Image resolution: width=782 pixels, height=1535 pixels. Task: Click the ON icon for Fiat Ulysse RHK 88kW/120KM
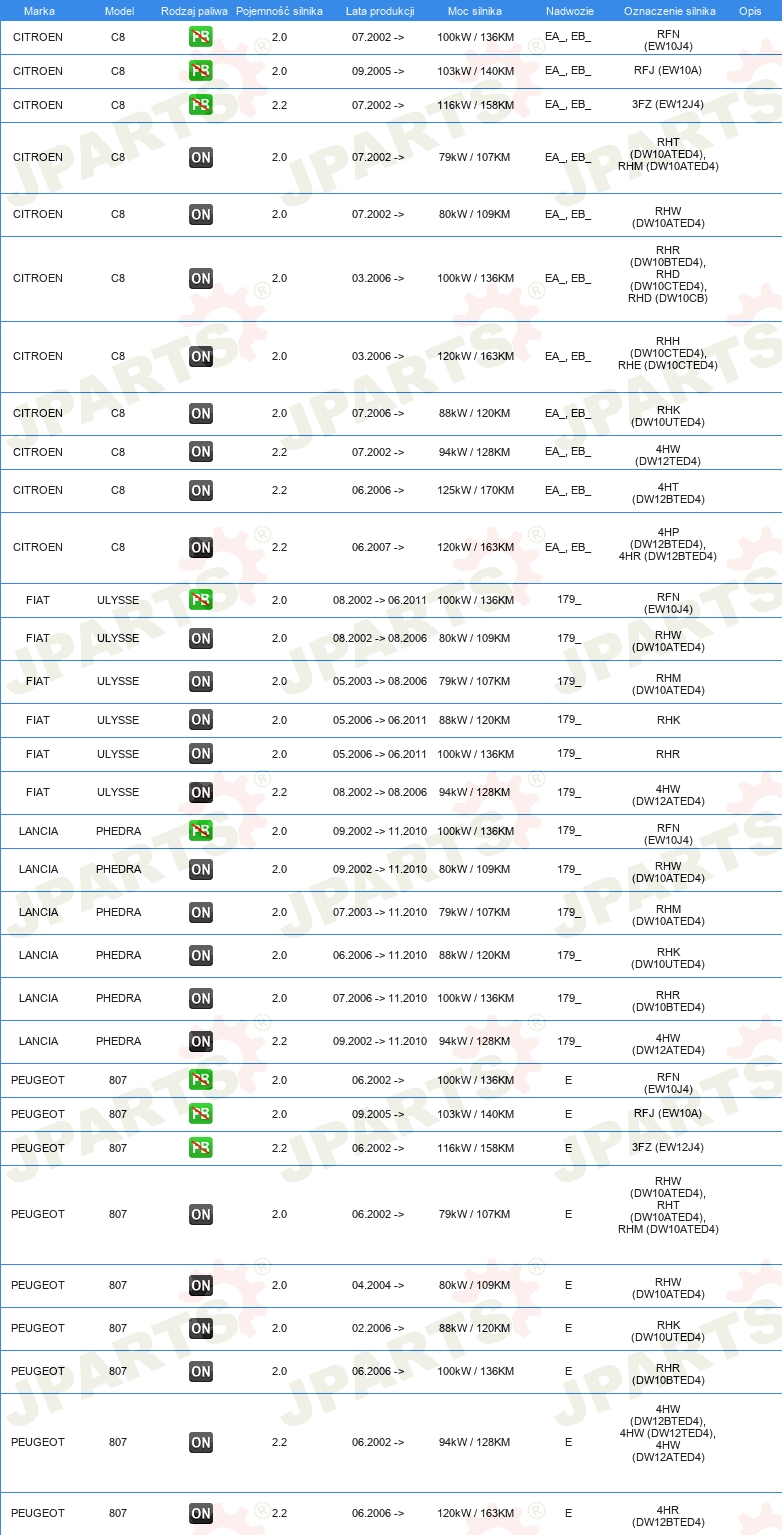pyautogui.click(x=201, y=721)
